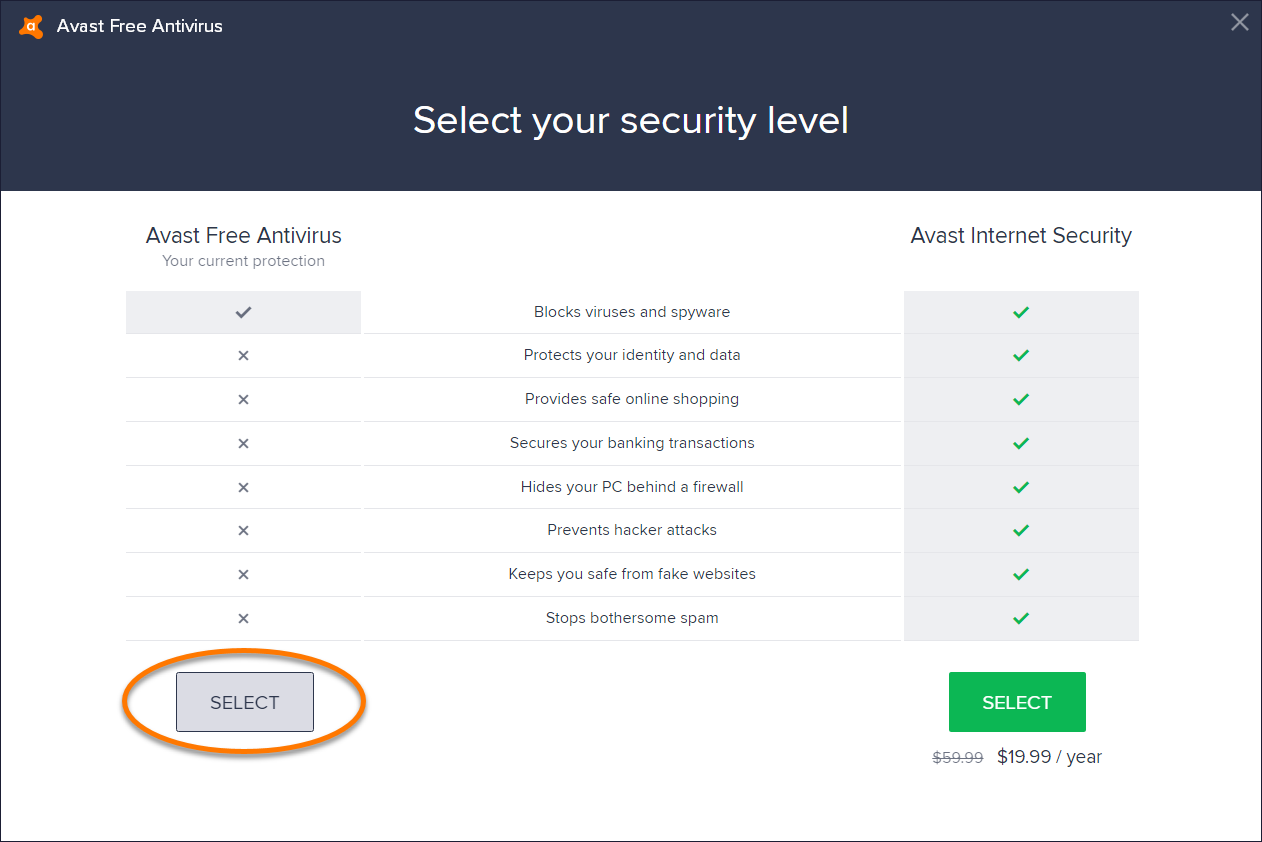The image size is (1262, 842).
Task: Click green check for Stops bothersome spam
Action: (1021, 618)
